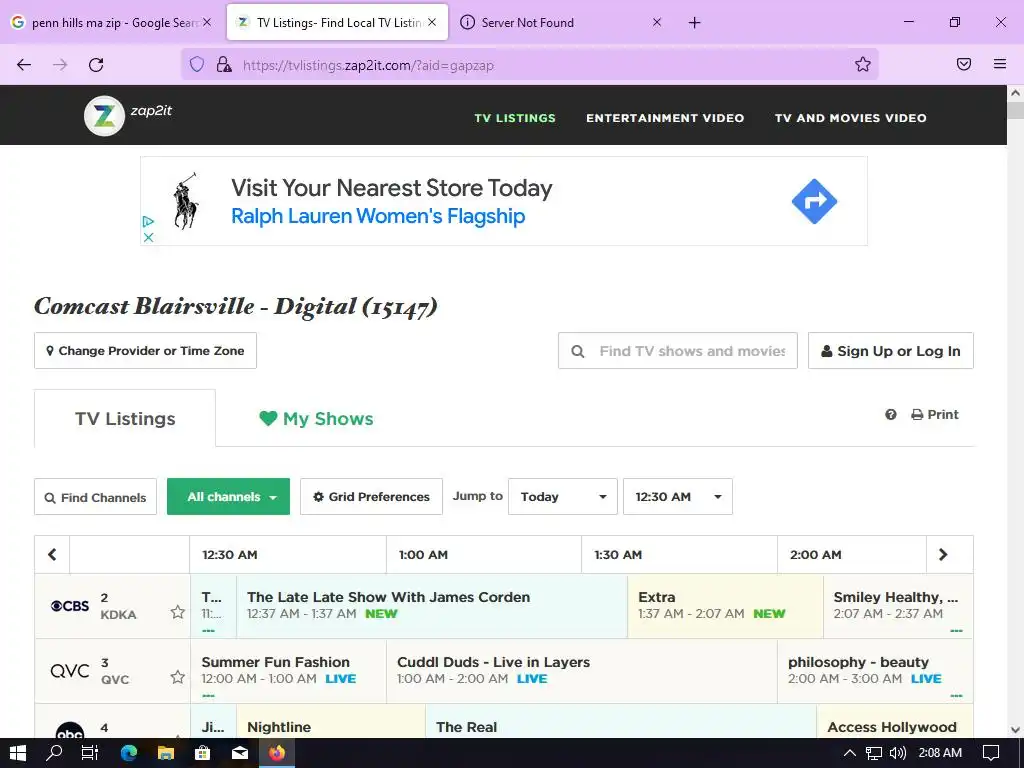Open the TV Listings tab
The height and width of the screenshot is (768, 1024).
[125, 419]
